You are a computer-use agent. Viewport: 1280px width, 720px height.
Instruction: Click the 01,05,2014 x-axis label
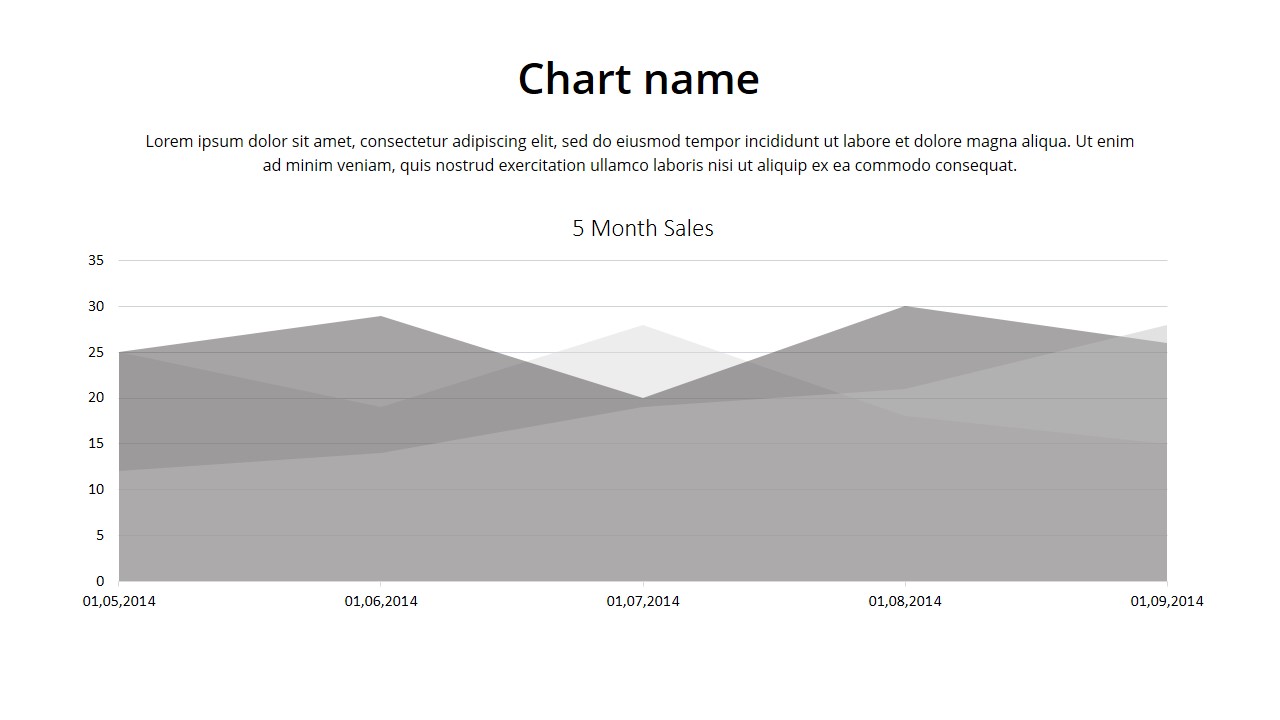coord(119,601)
